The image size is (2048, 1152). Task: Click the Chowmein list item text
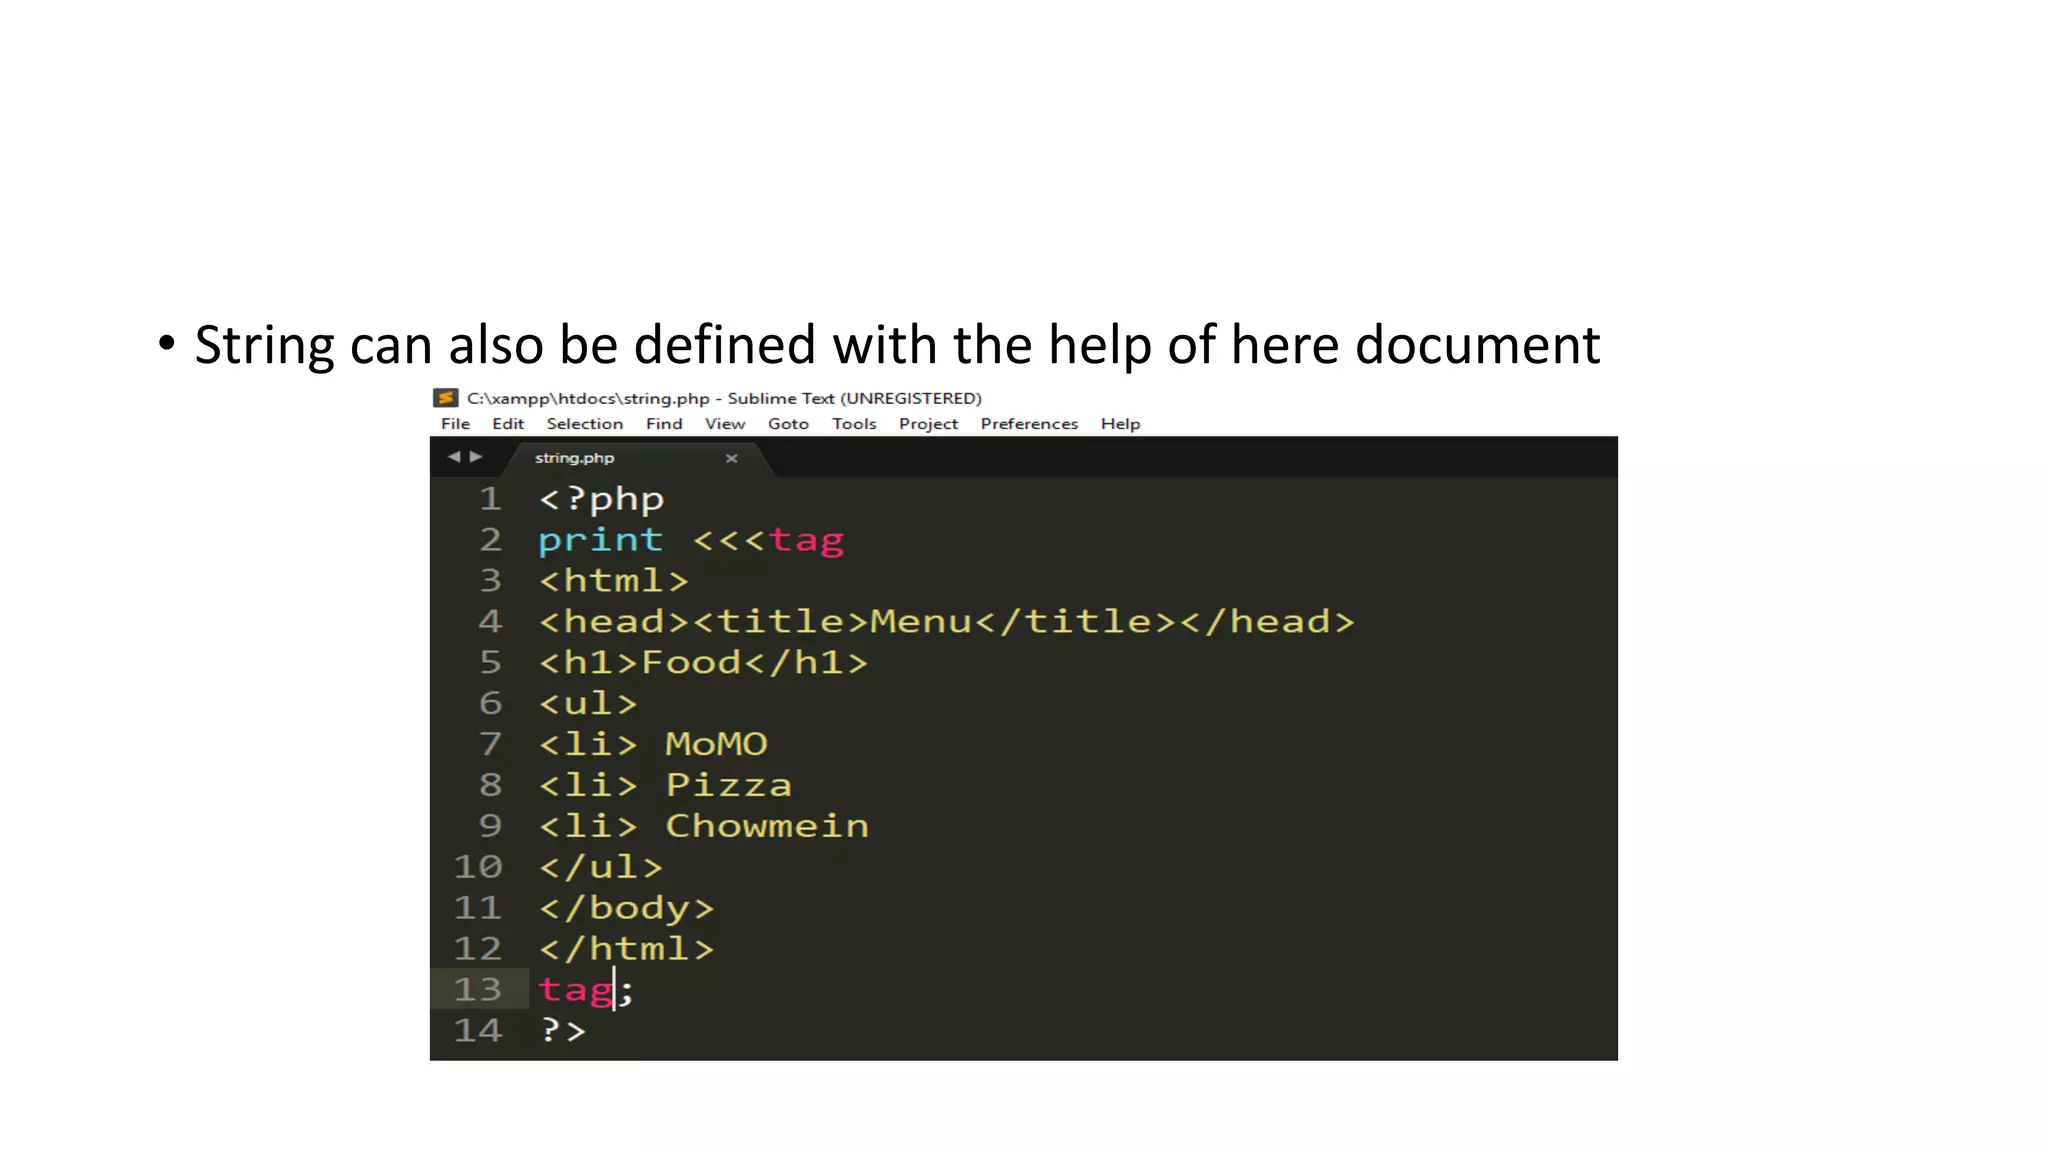point(768,826)
